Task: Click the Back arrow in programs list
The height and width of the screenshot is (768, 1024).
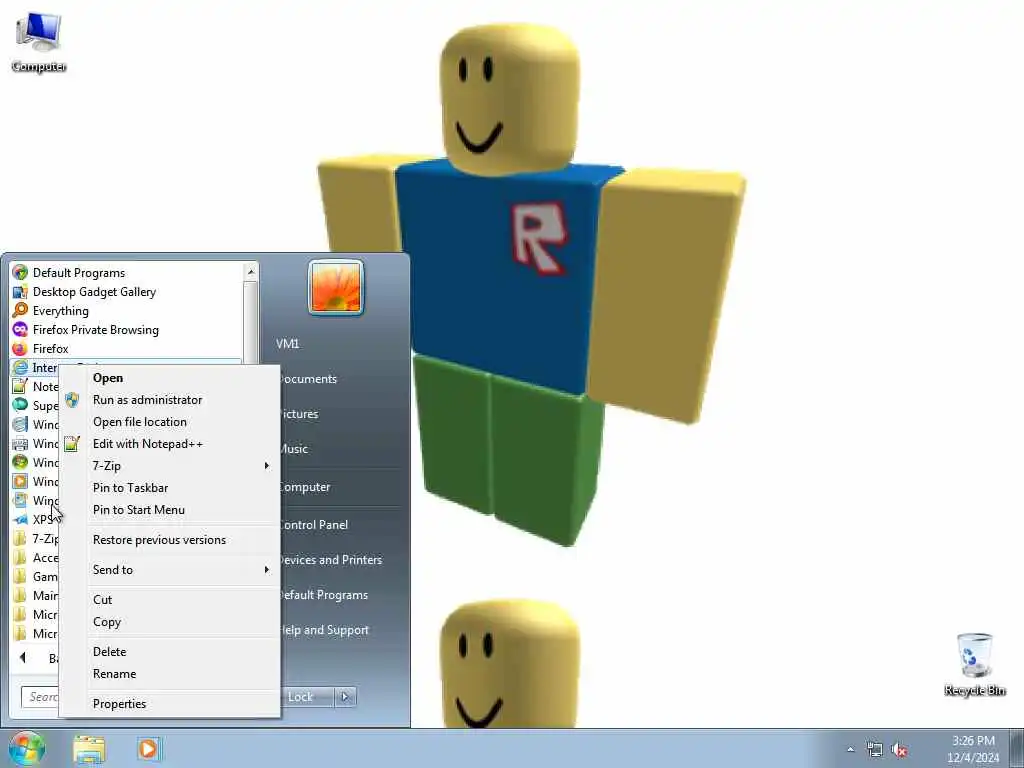Action: tap(22, 658)
